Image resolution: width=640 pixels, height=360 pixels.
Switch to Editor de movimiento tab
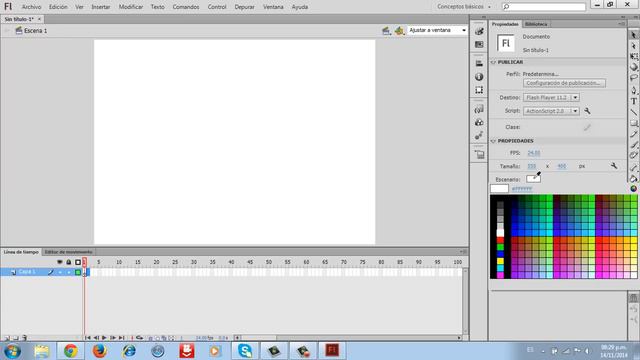68,252
